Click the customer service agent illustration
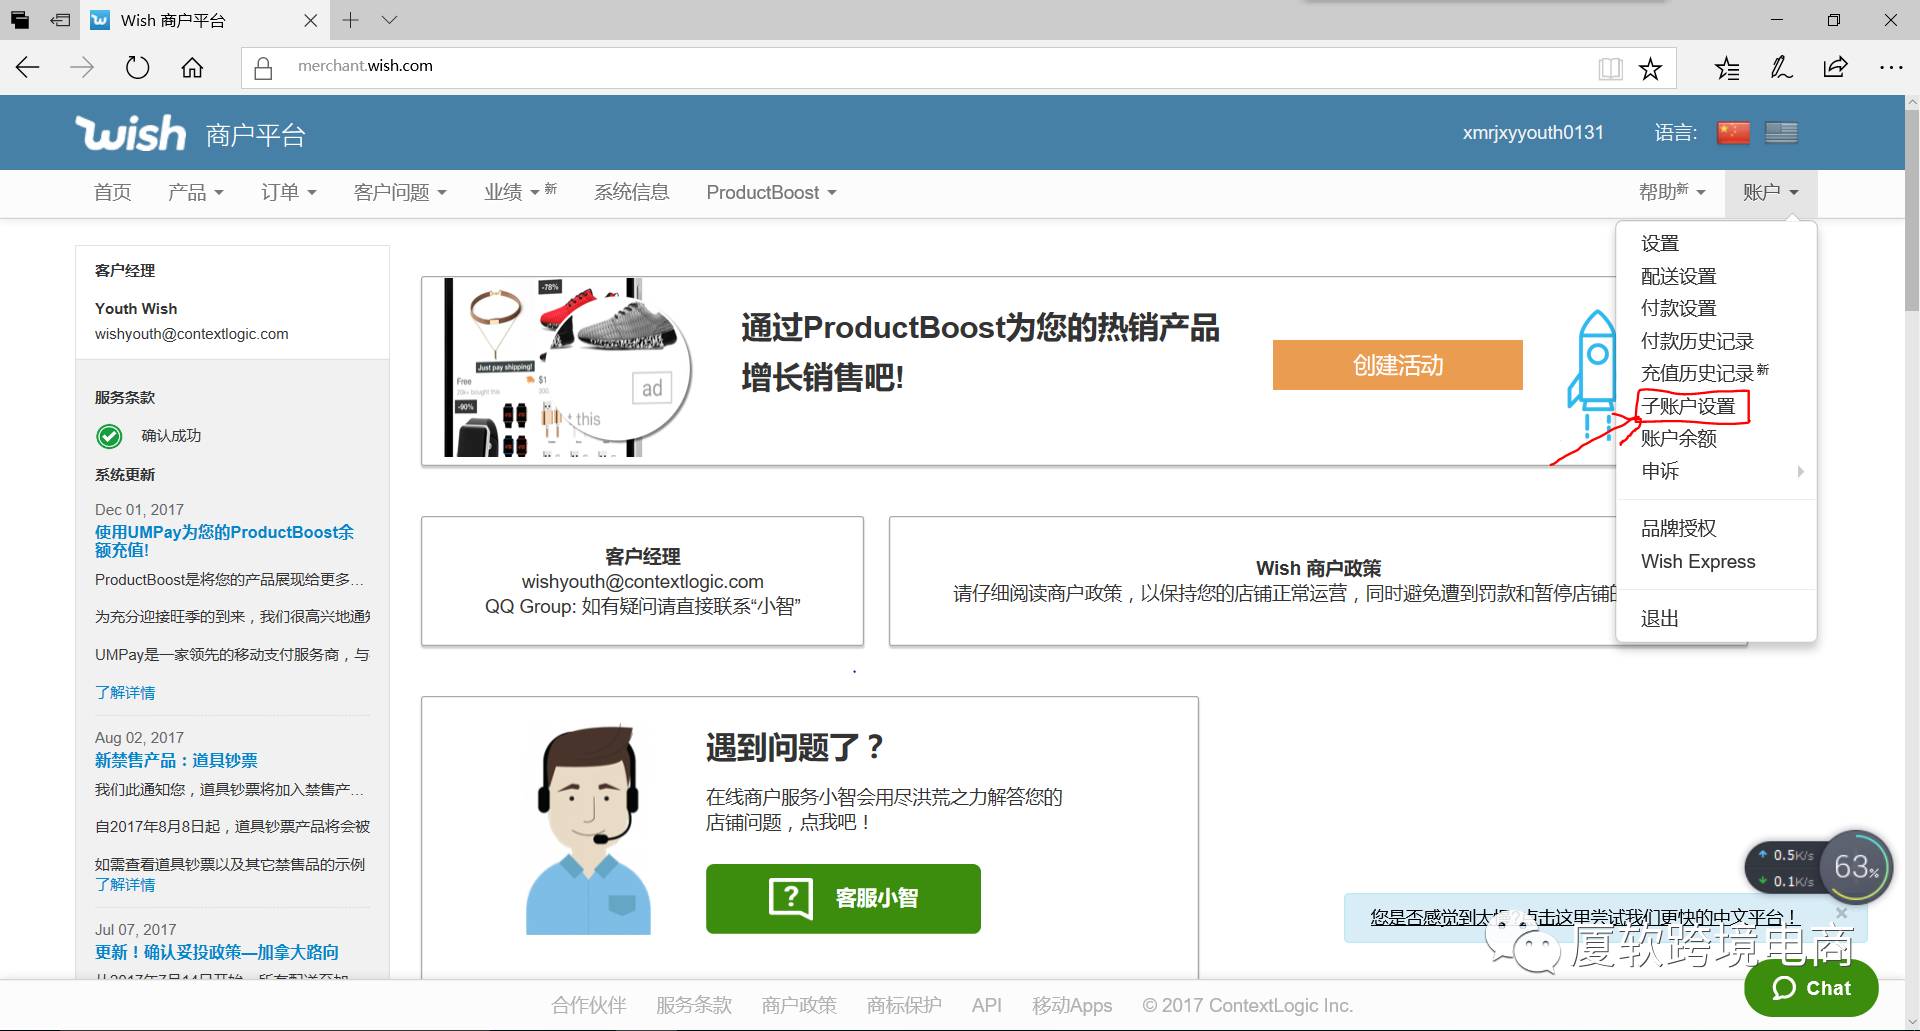Image resolution: width=1920 pixels, height=1031 pixels. coord(590,829)
